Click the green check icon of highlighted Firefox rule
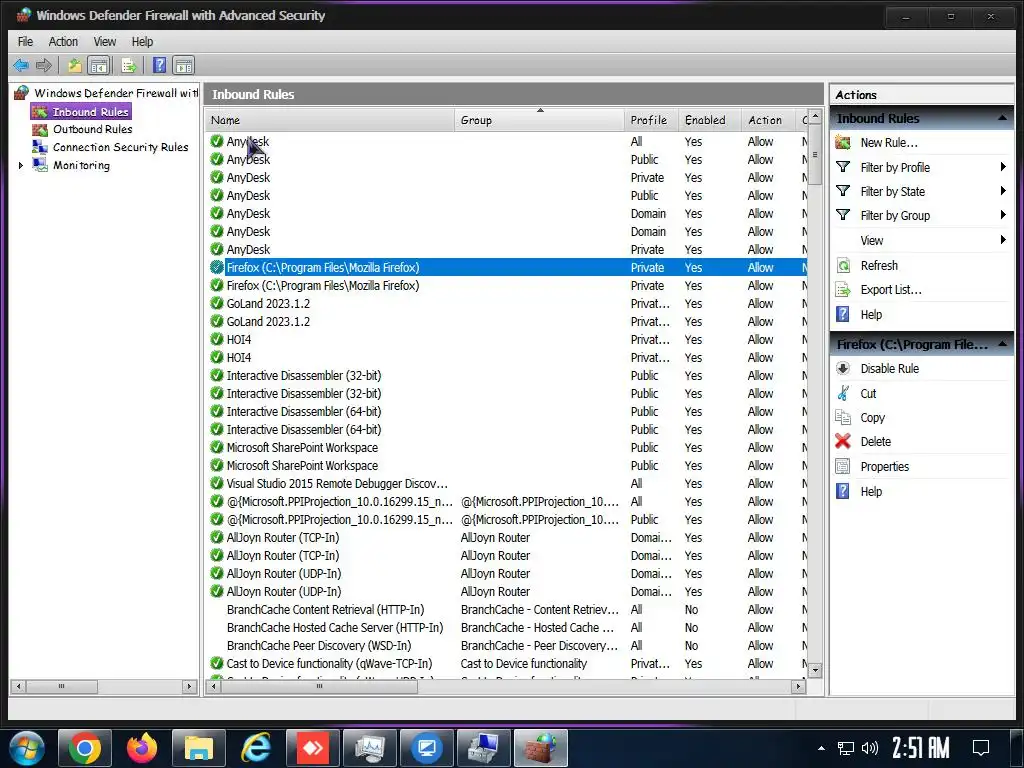The height and width of the screenshot is (768, 1024). [x=217, y=267]
